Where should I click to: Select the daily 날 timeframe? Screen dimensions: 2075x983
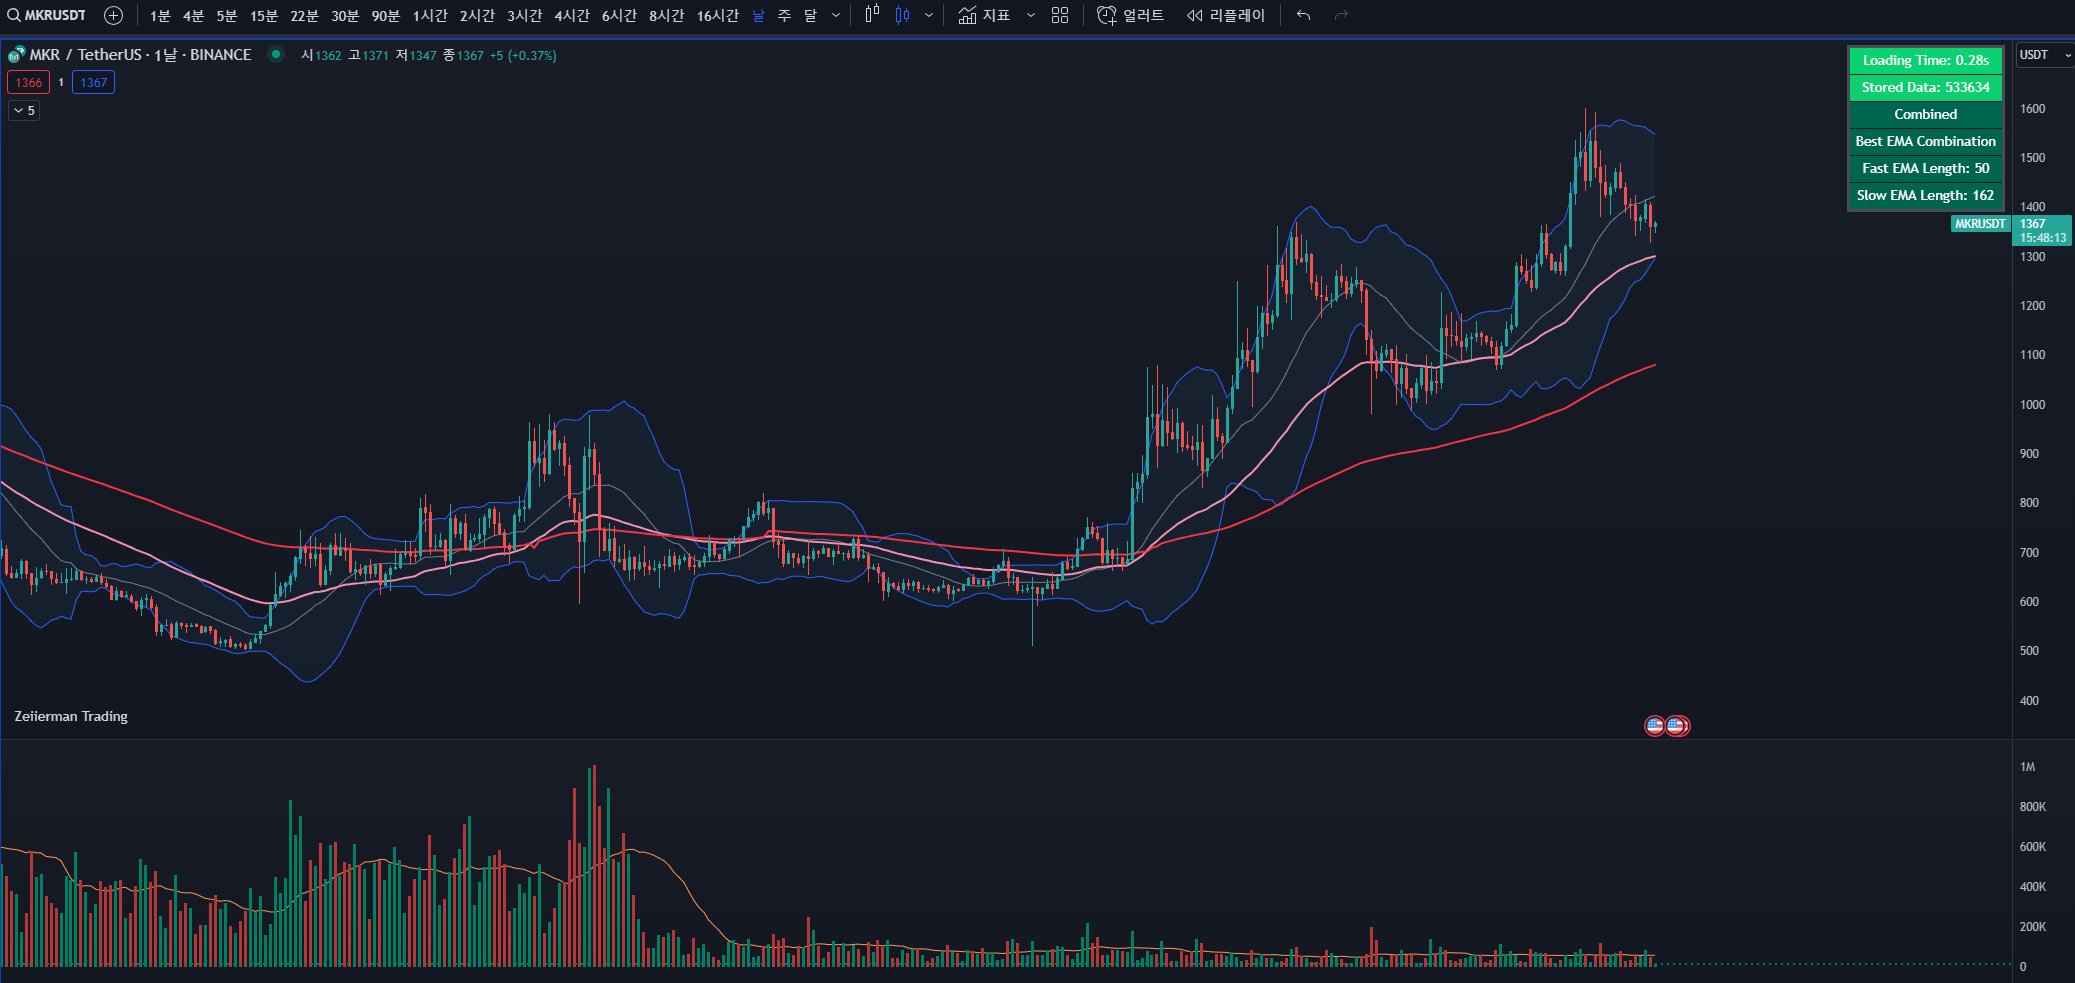(758, 15)
